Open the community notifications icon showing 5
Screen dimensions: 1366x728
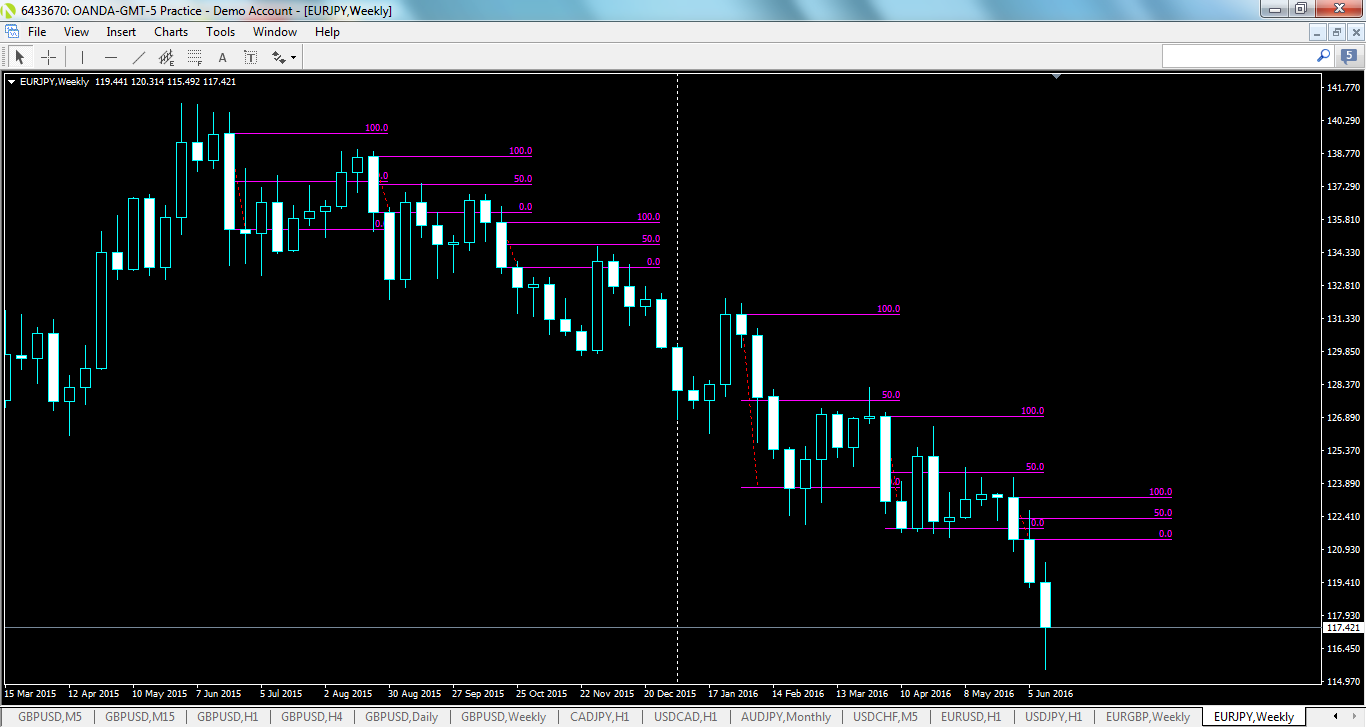coord(1347,57)
